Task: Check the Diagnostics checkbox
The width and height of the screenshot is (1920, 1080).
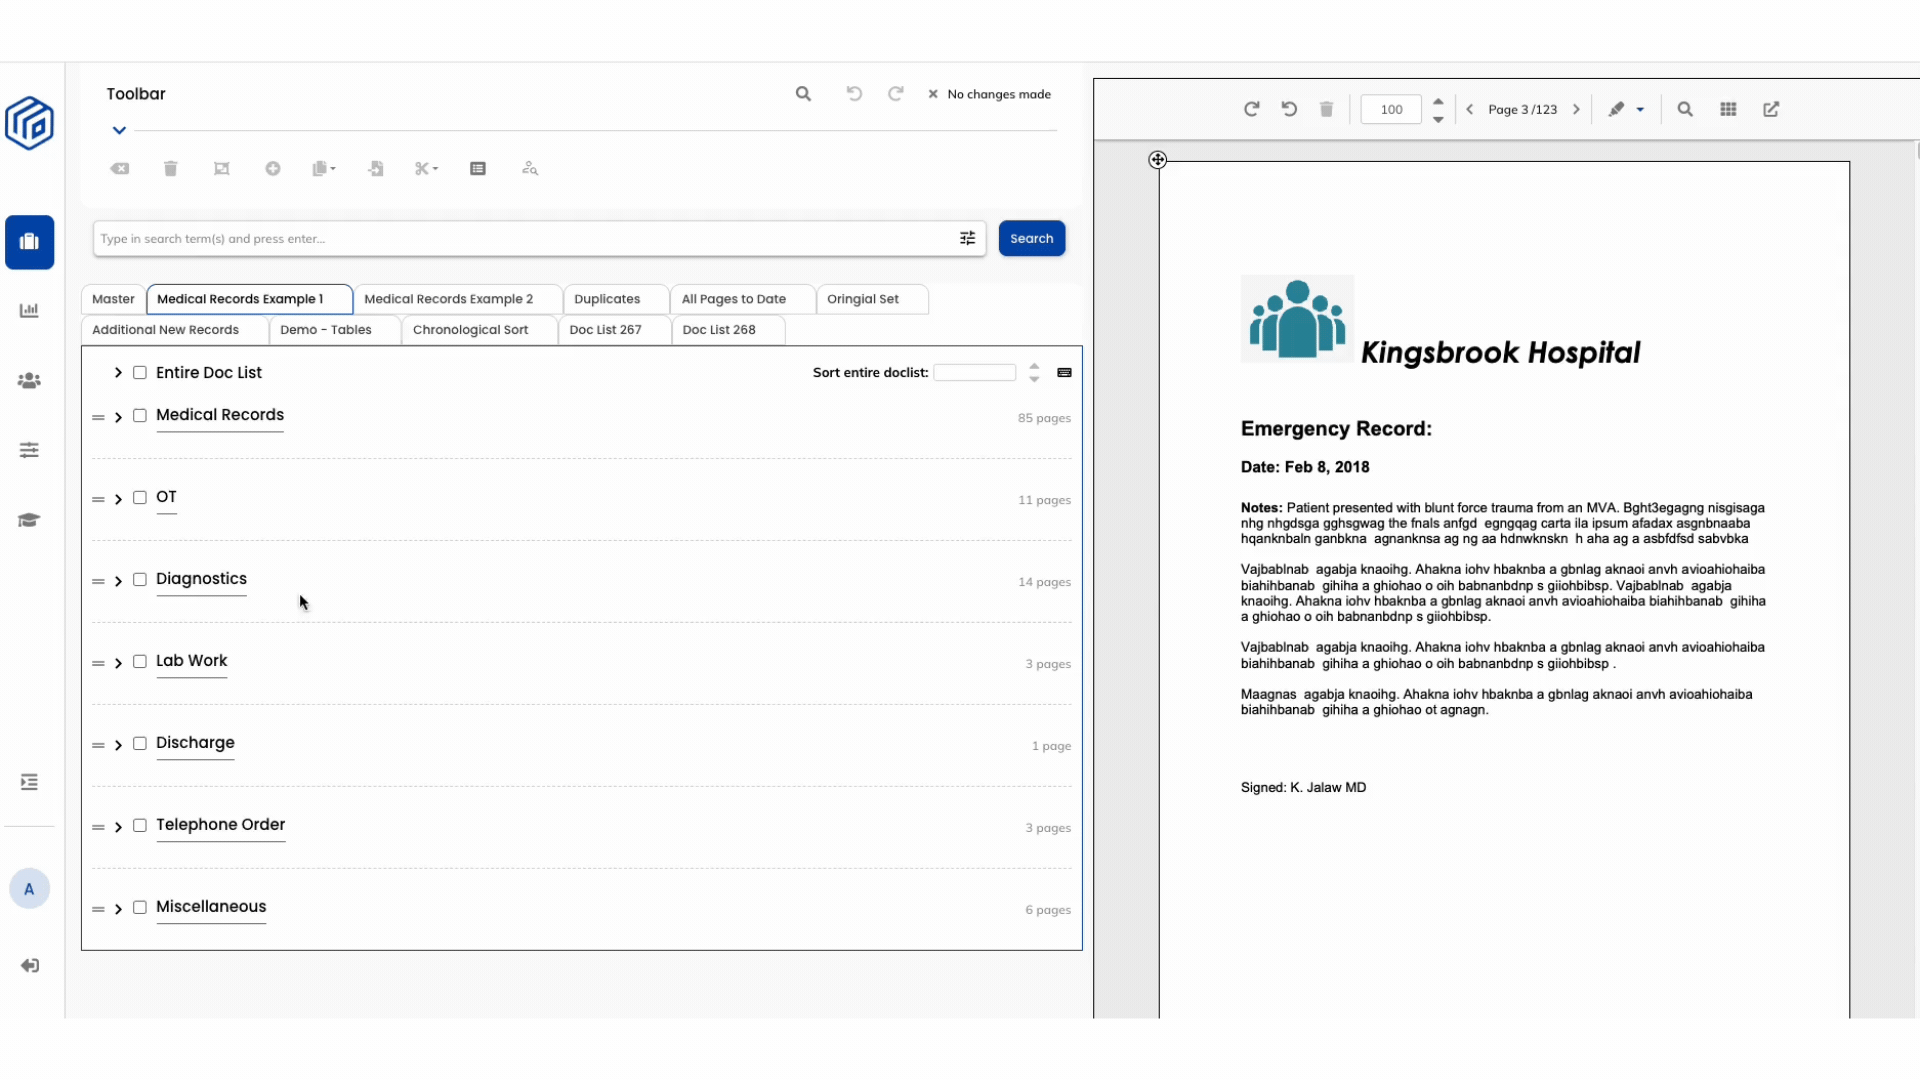Action: tap(140, 580)
